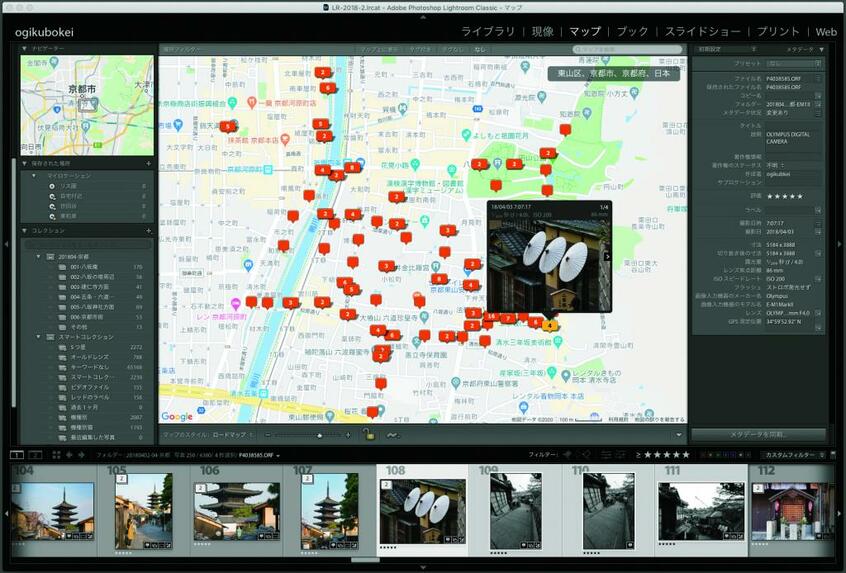Open the カスタムフィルター dropdown

793,455
